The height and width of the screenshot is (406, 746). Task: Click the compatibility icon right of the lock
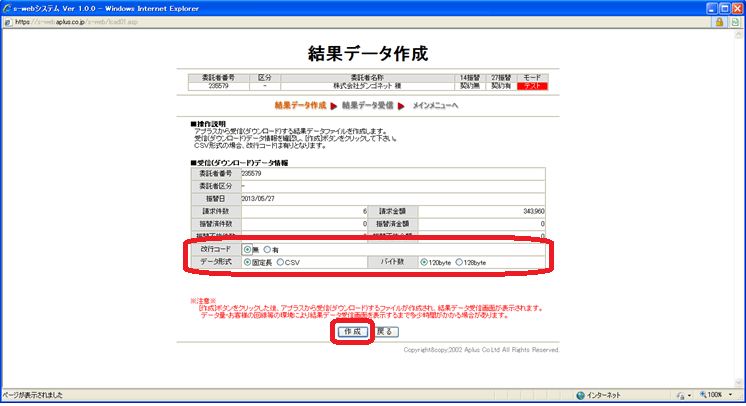point(736,21)
